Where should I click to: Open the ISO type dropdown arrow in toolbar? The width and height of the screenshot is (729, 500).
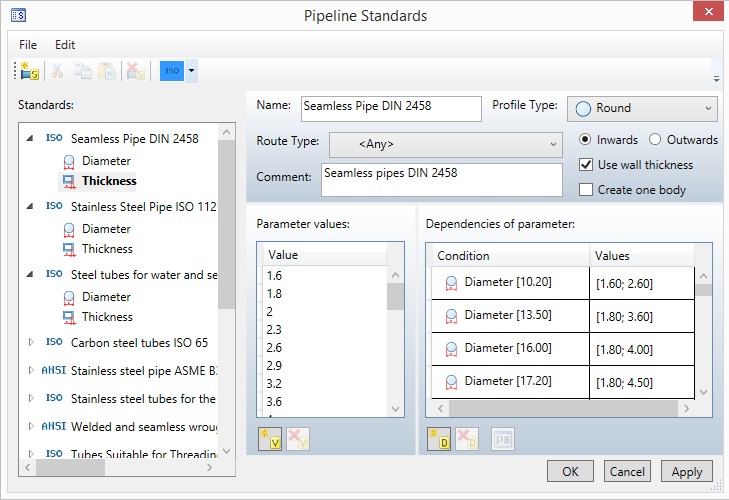(191, 71)
